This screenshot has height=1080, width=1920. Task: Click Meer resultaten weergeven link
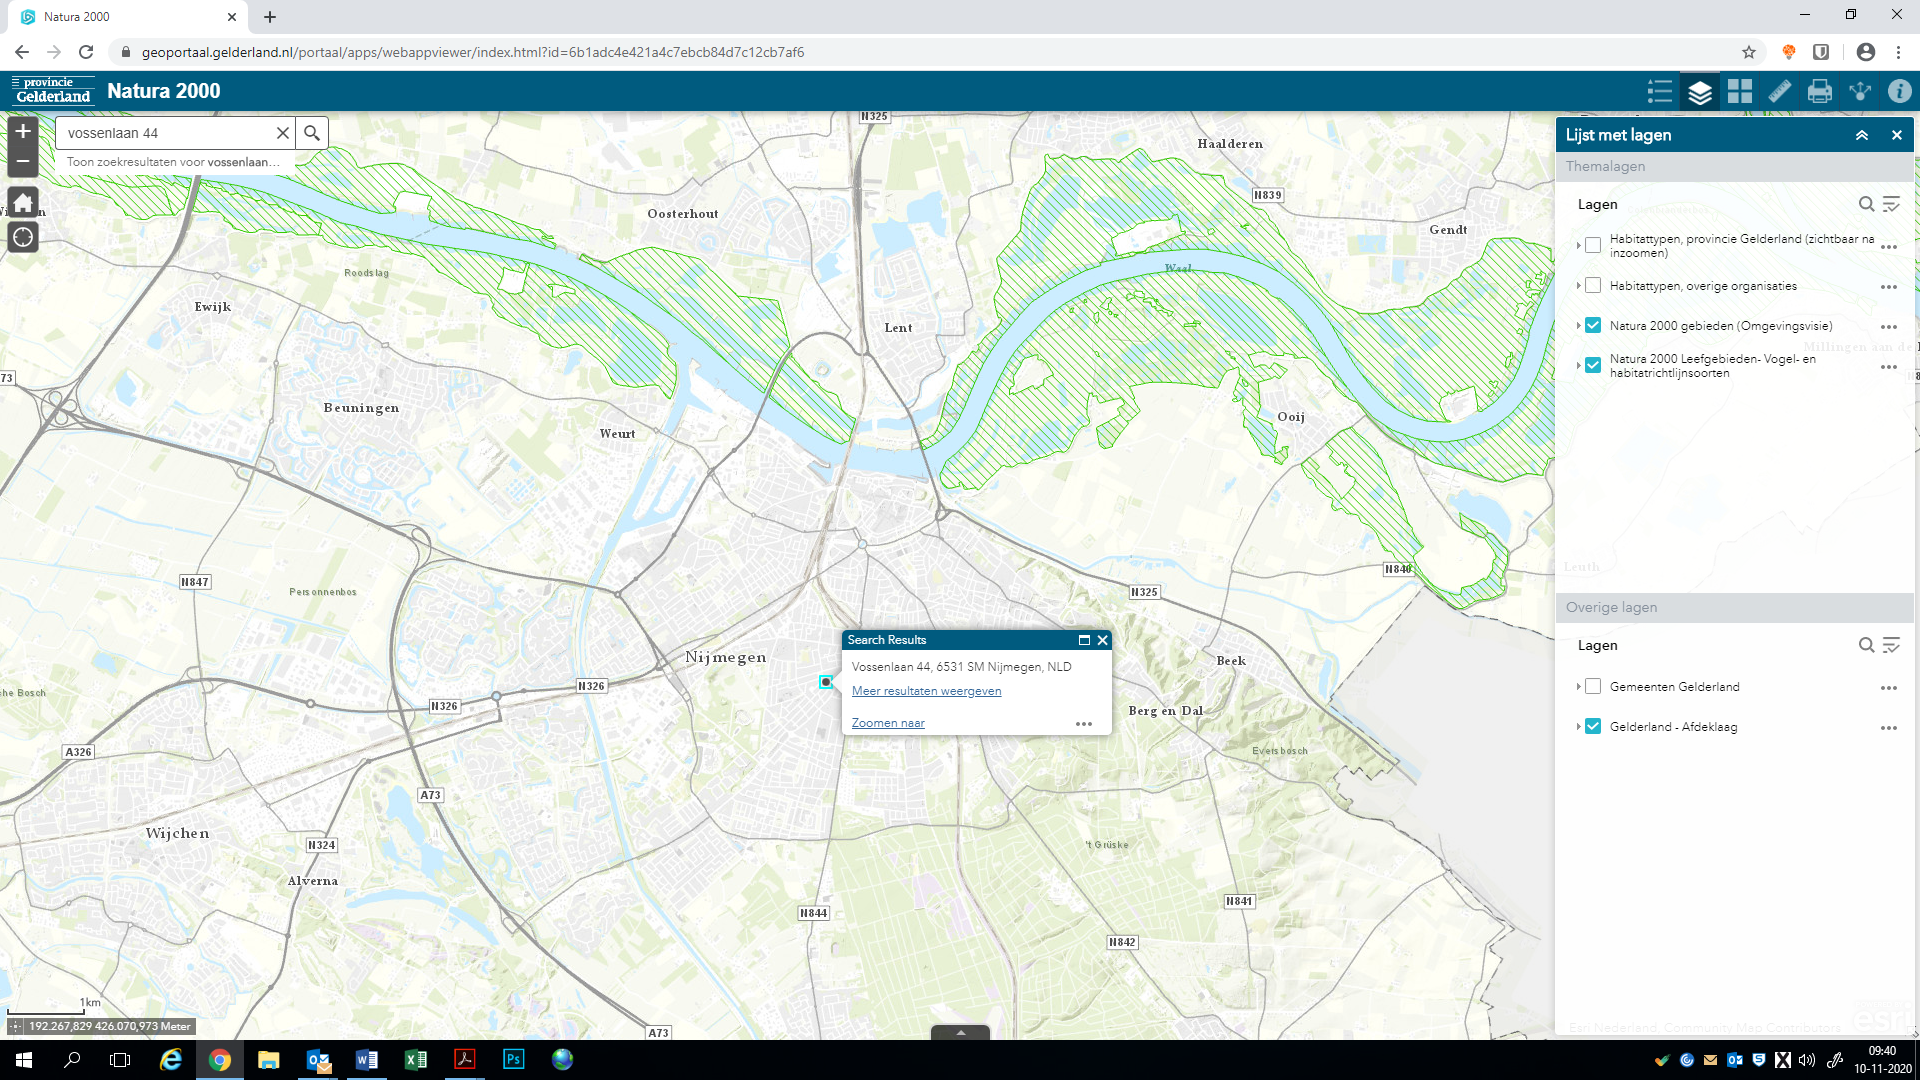click(926, 691)
